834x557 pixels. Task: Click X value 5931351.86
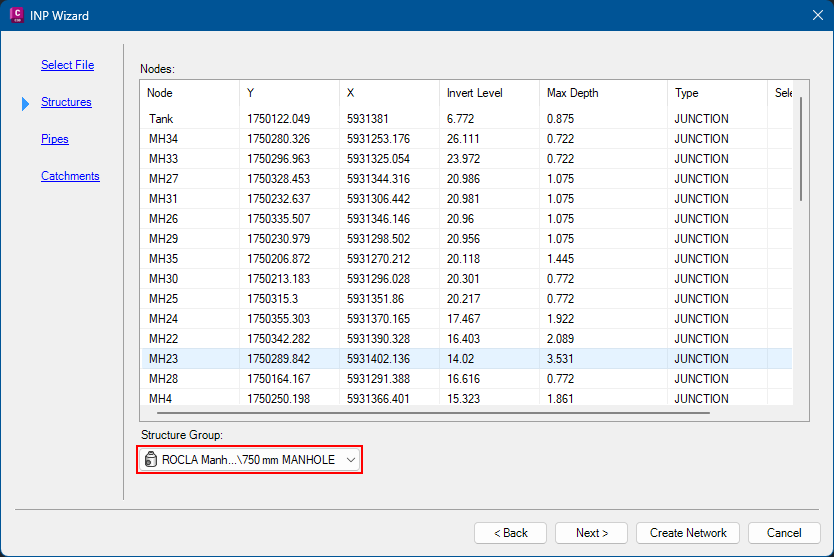375,299
